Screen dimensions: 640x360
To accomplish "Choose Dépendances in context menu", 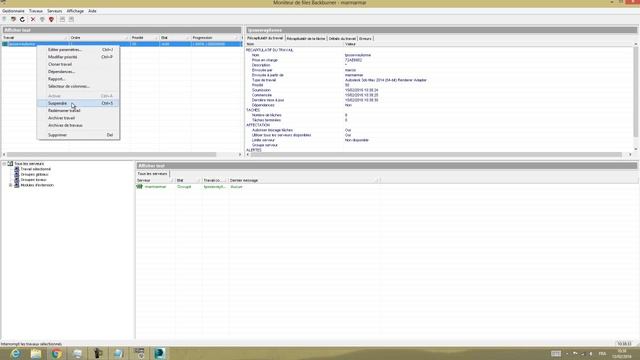I will click(78, 71).
